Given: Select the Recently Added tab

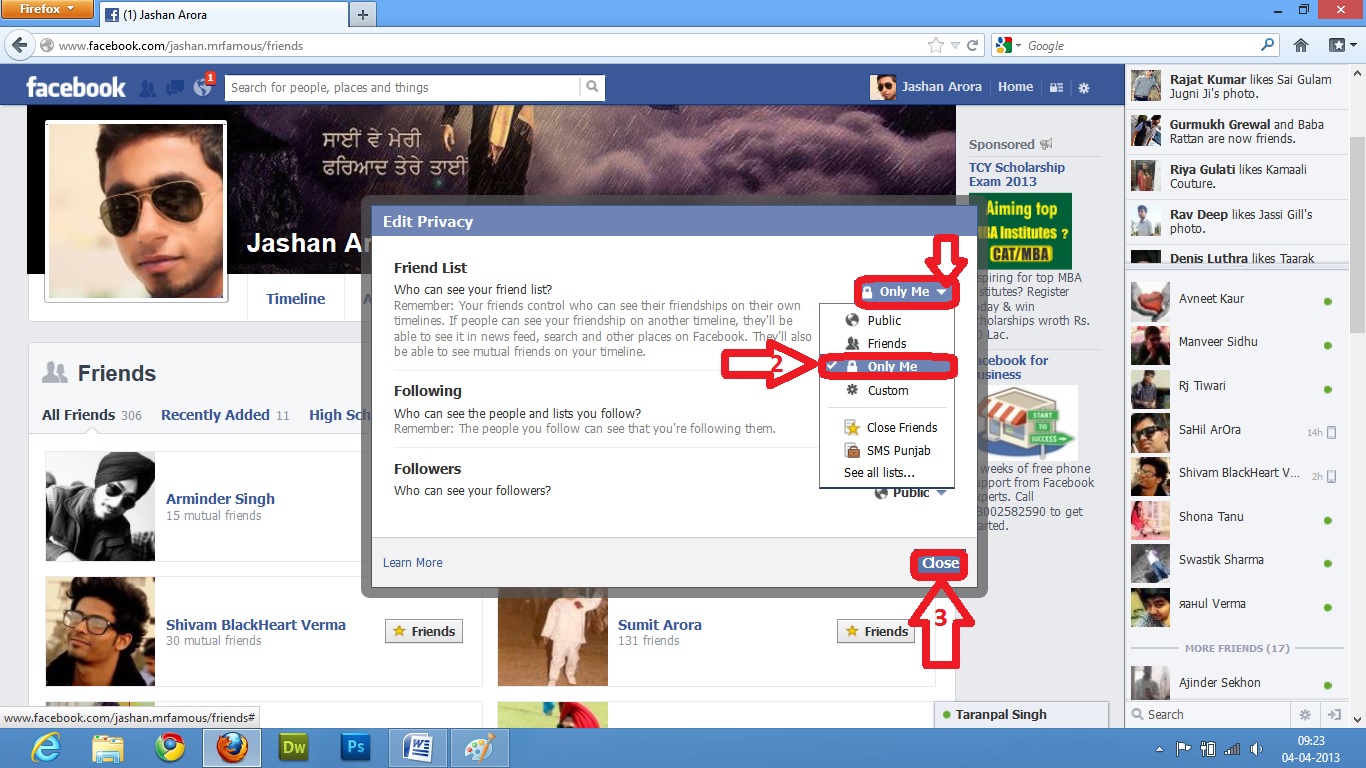Looking at the screenshot, I should tap(225, 415).
